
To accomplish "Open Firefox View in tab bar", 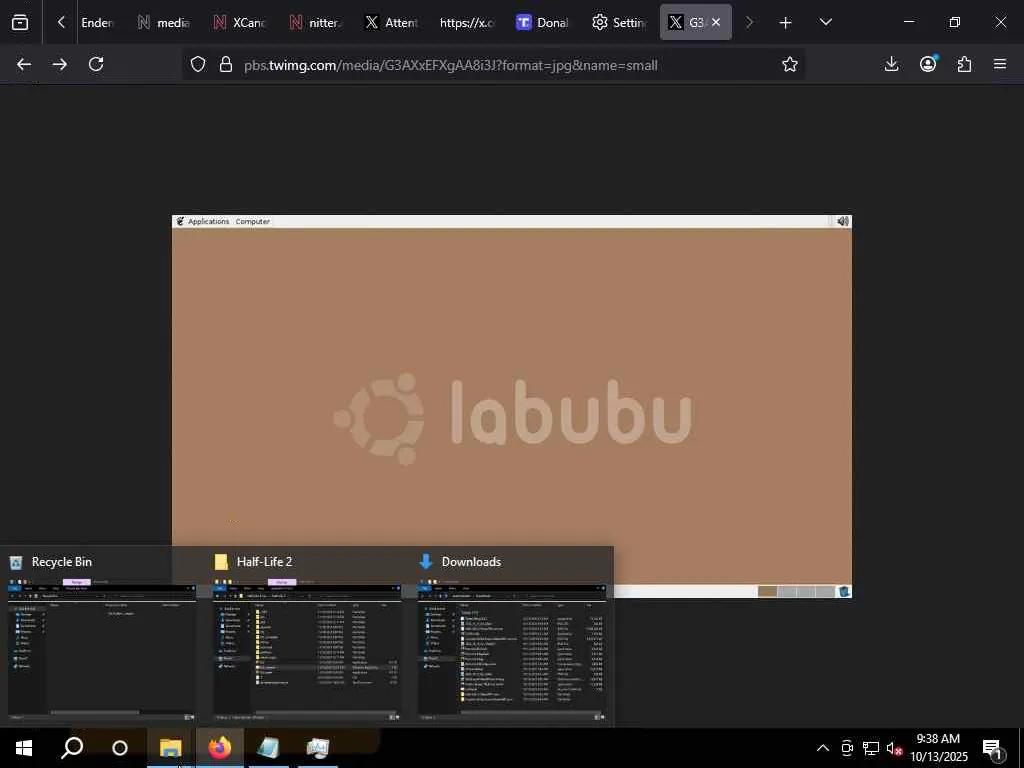I will (x=20, y=22).
